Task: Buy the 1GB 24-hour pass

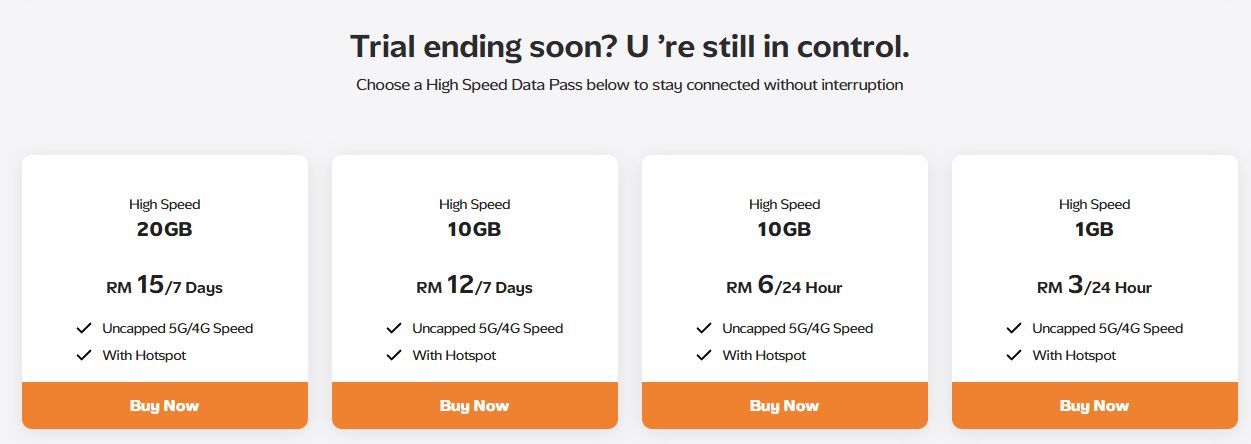Action: [x=1094, y=406]
